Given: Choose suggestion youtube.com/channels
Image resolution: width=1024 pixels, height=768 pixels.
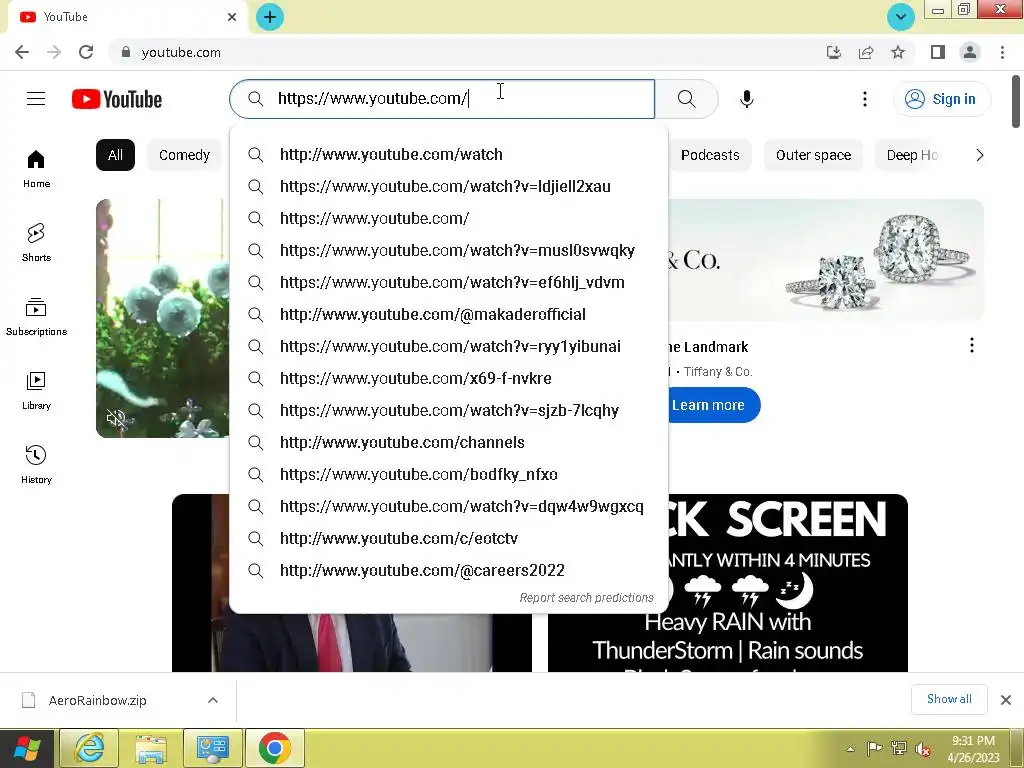Looking at the screenshot, I should pos(449,442).
